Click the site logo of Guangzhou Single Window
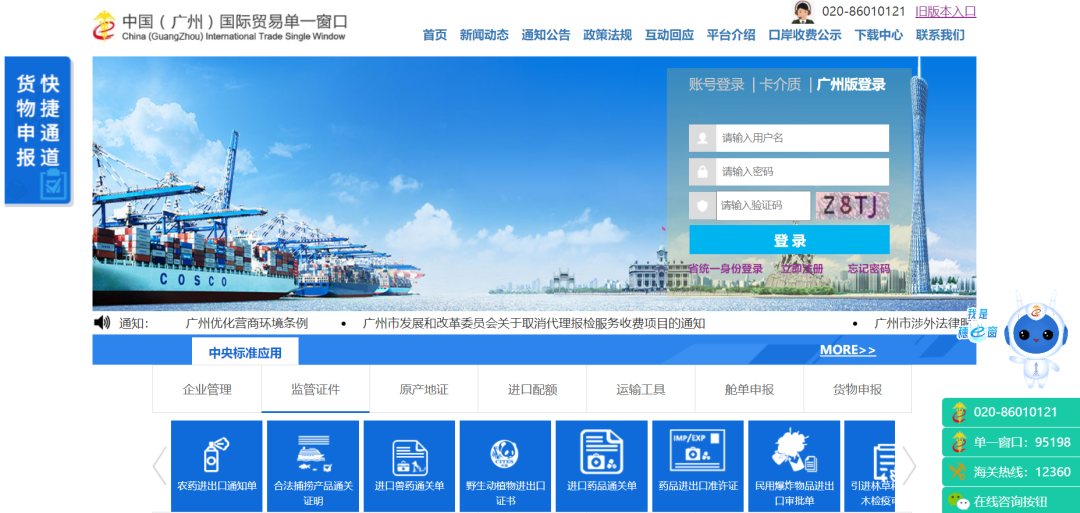1080x513 pixels. click(220, 25)
